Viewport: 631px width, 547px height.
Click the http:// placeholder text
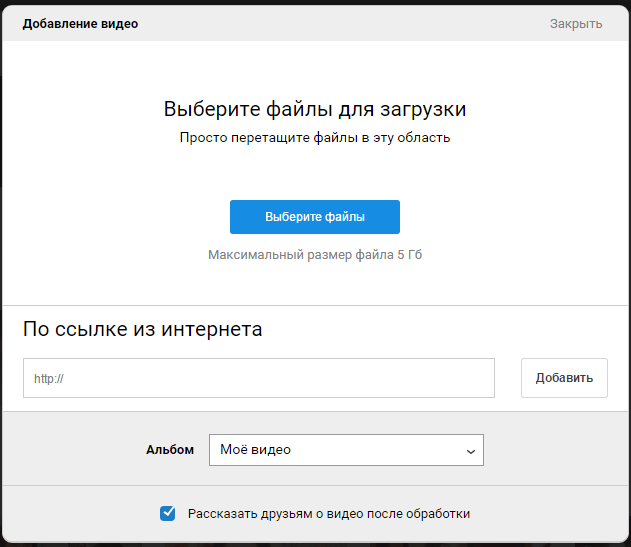[x=49, y=378]
